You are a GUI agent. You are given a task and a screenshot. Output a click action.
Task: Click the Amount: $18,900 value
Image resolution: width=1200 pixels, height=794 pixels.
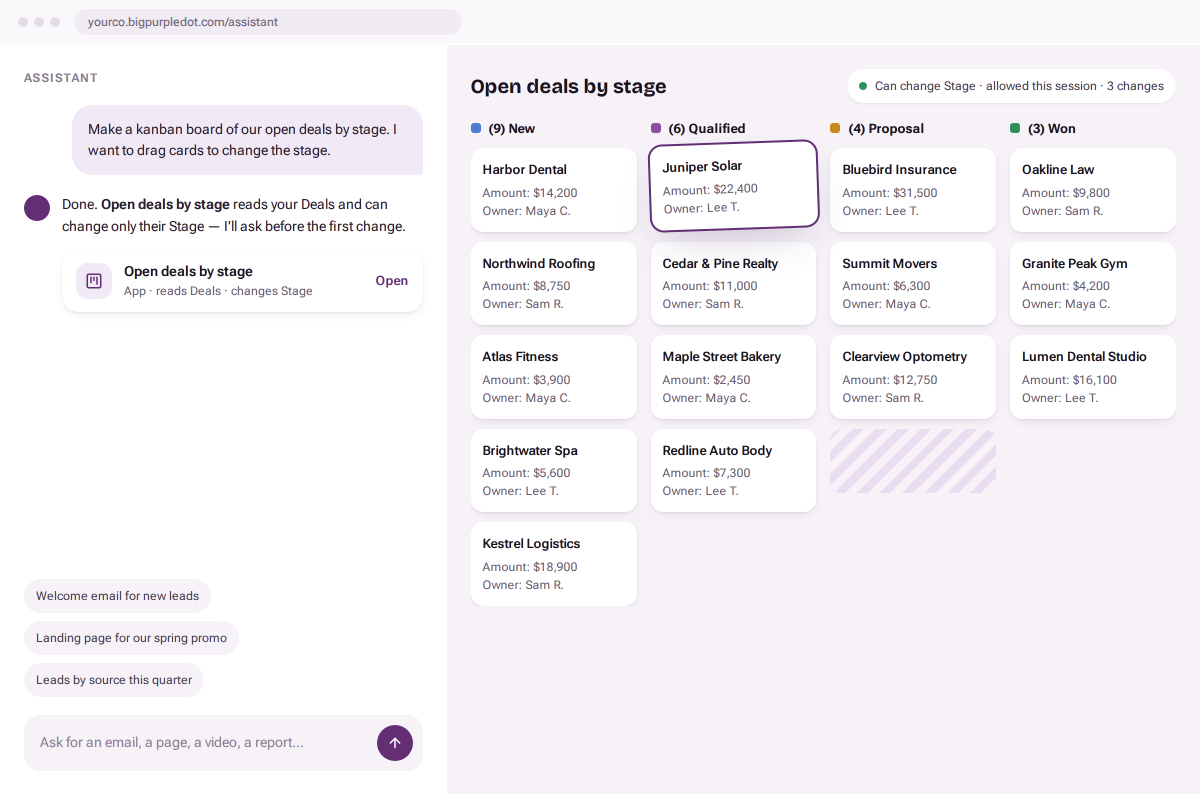click(x=530, y=567)
